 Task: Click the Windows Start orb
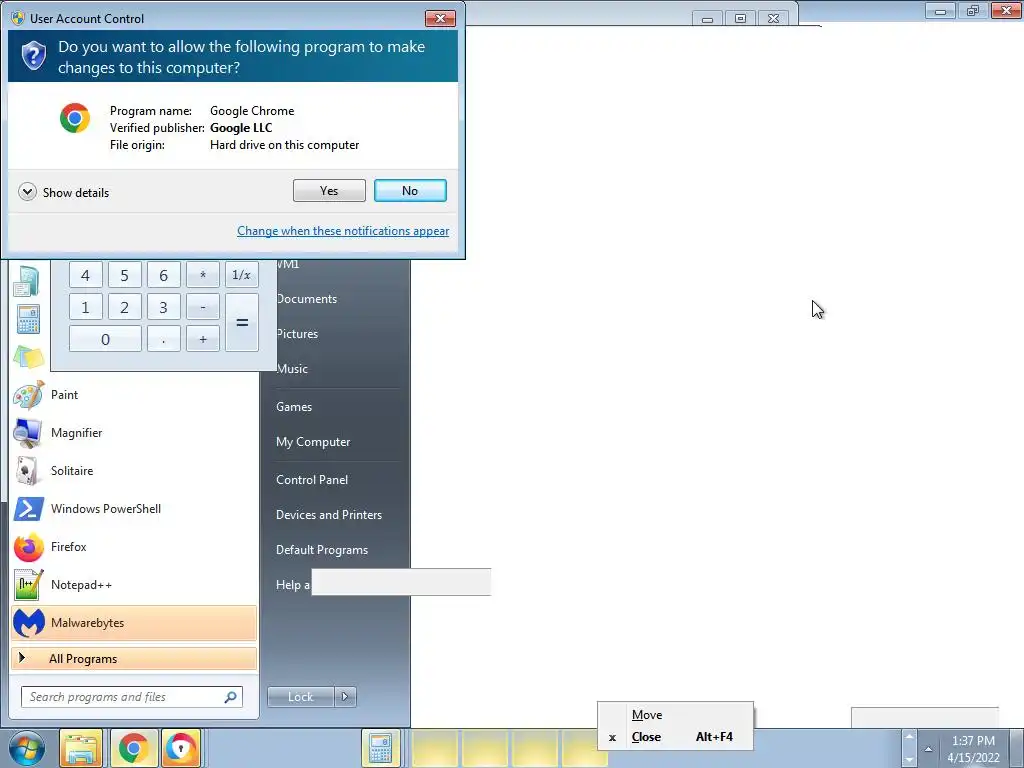(x=26, y=748)
